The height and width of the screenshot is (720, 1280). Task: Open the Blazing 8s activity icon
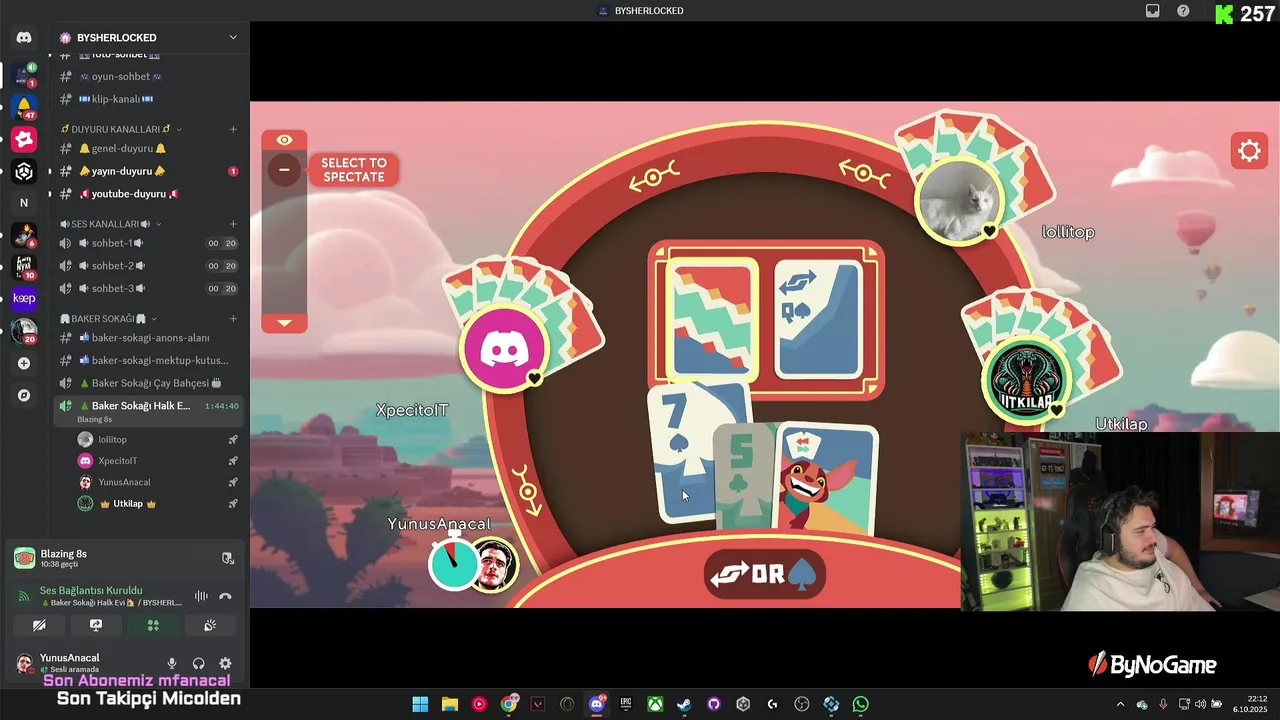coord(24,558)
